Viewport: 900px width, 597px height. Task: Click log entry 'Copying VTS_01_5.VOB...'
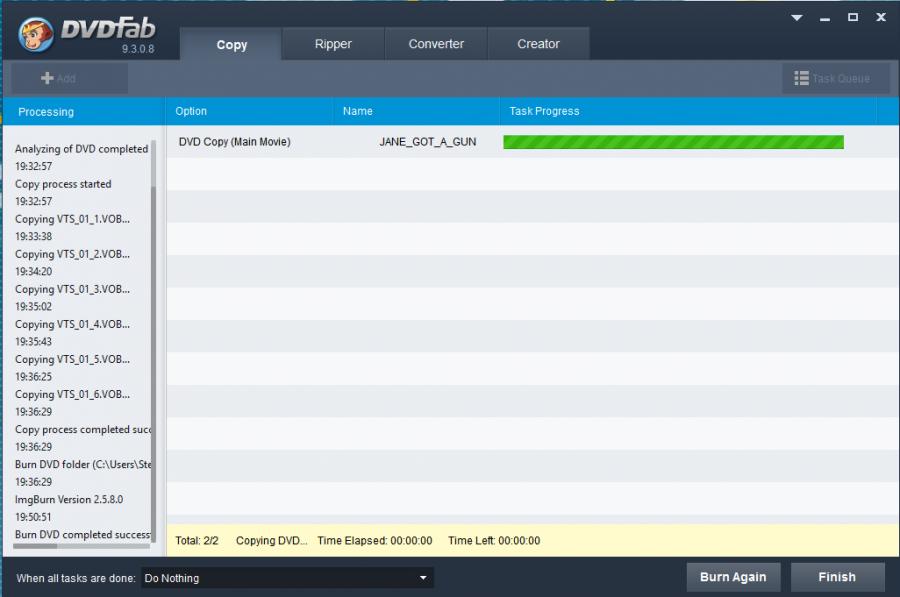point(72,359)
